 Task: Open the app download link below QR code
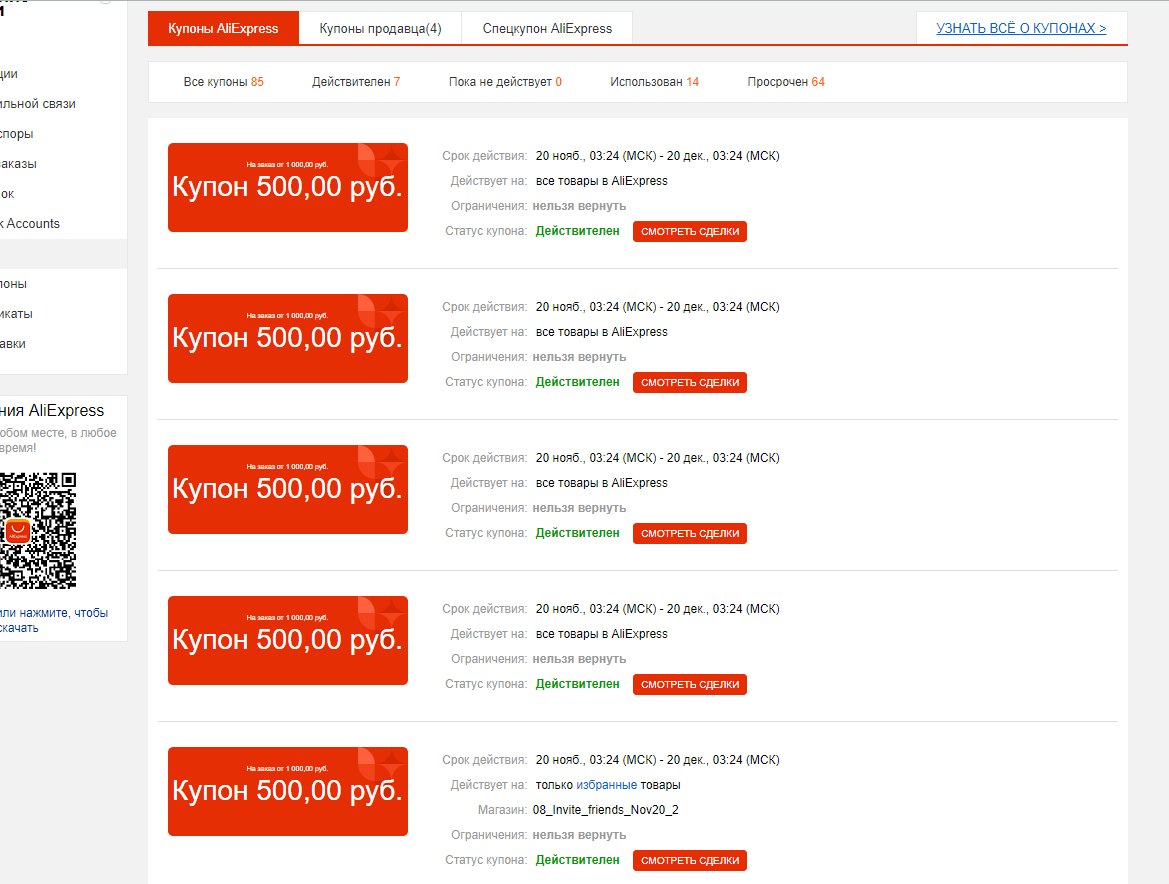(54, 620)
